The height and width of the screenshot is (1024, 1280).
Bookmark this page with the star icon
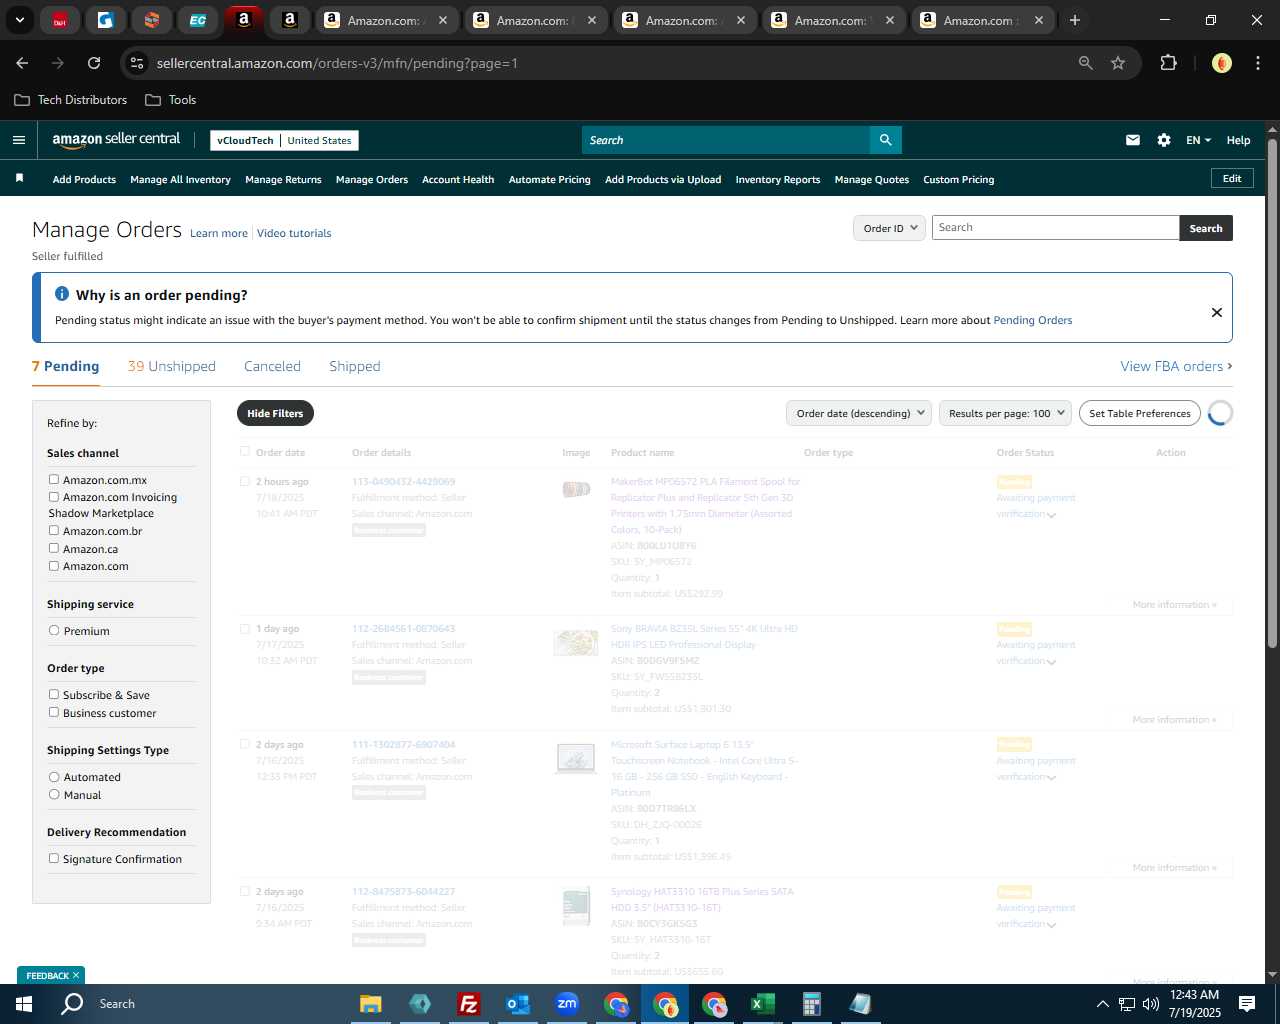tap(1118, 63)
